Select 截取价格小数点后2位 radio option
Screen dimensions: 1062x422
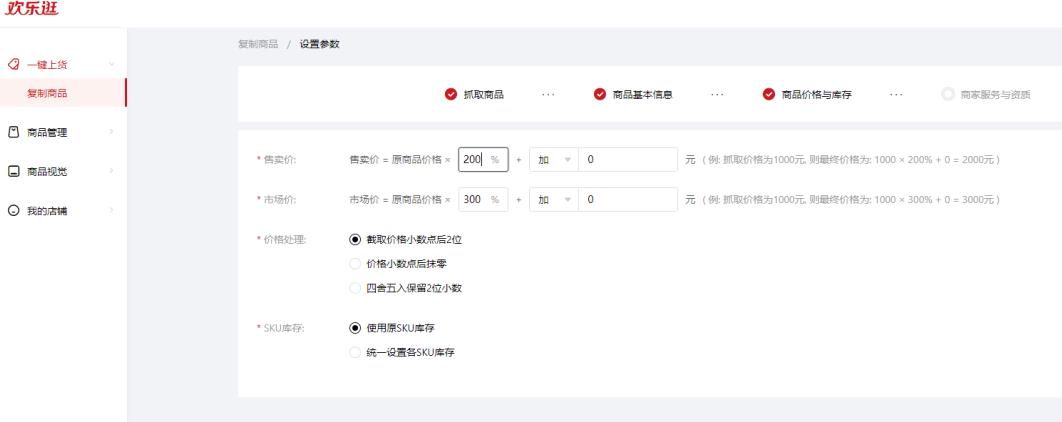pos(355,239)
